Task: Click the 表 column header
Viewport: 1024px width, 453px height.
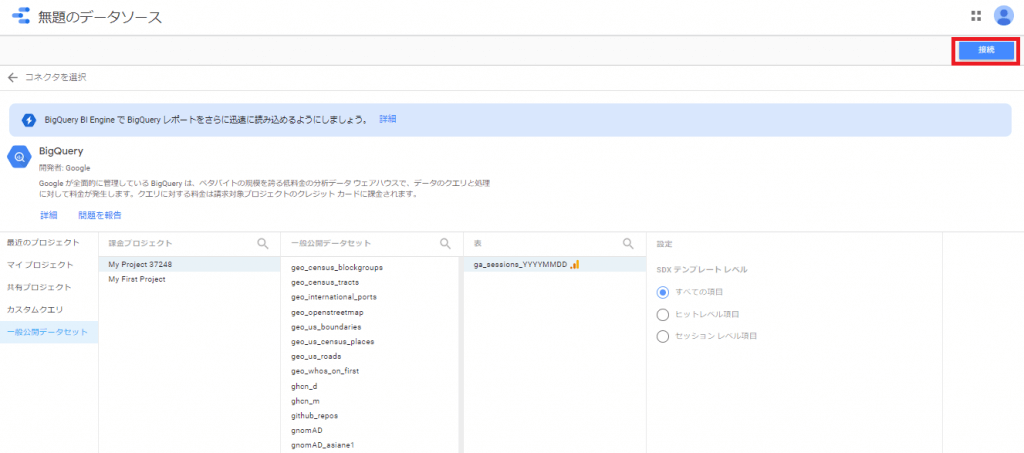Action: click(478, 243)
